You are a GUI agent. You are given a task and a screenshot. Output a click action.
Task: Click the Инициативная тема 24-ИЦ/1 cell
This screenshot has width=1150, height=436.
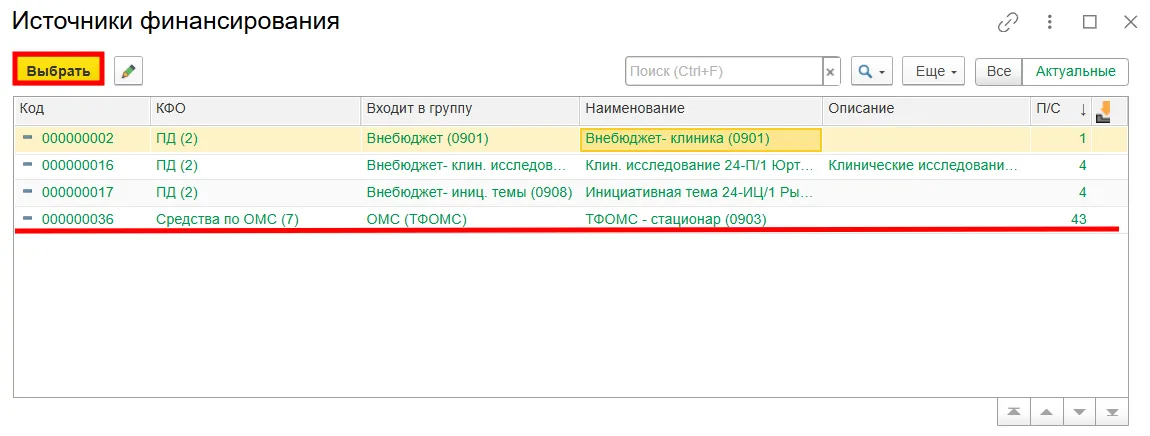pos(701,192)
